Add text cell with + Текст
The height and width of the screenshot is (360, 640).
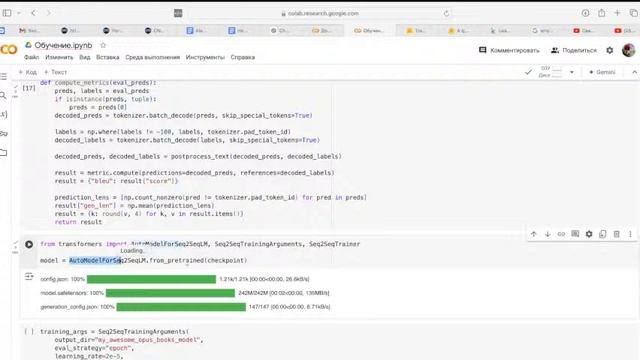click(55, 72)
